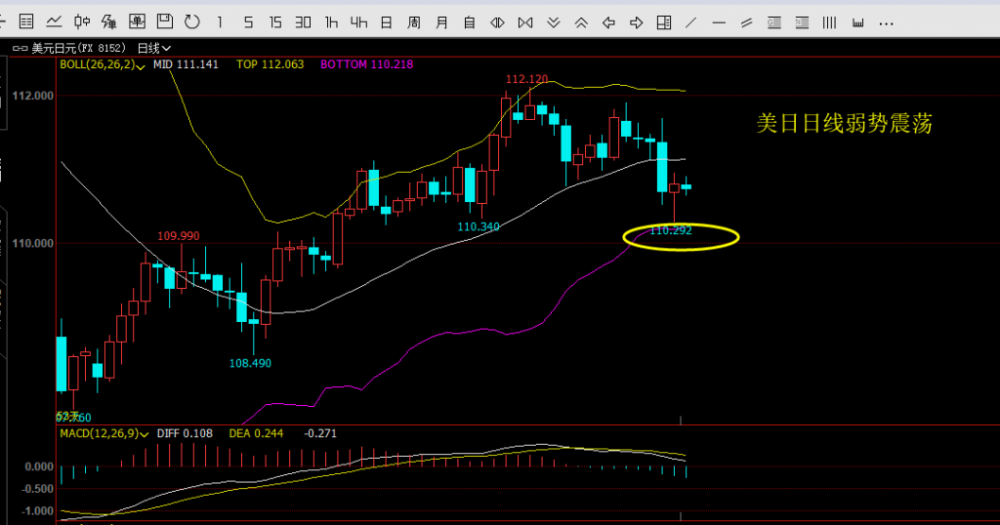The width and height of the screenshot is (1000, 525).
Task: Select the daily 日 timeframe
Action: coord(386,22)
